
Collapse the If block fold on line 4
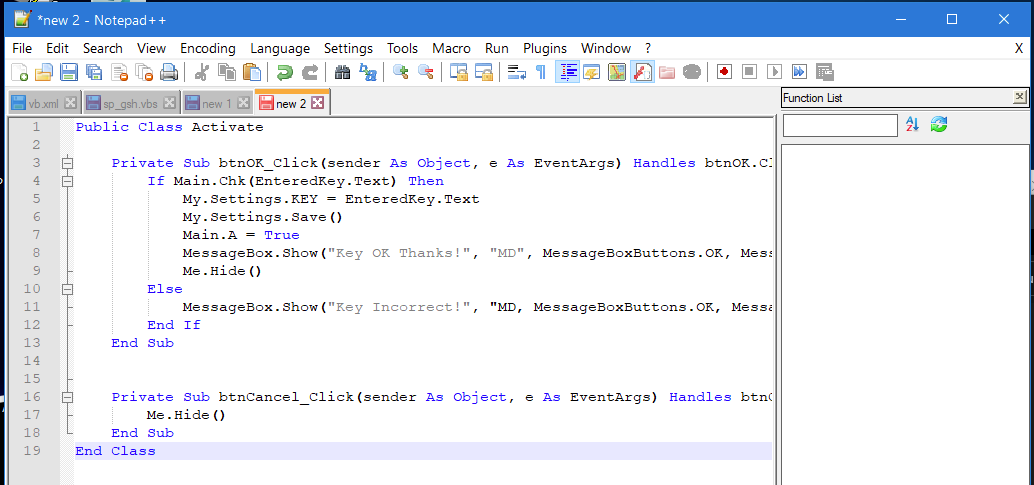tap(67, 181)
